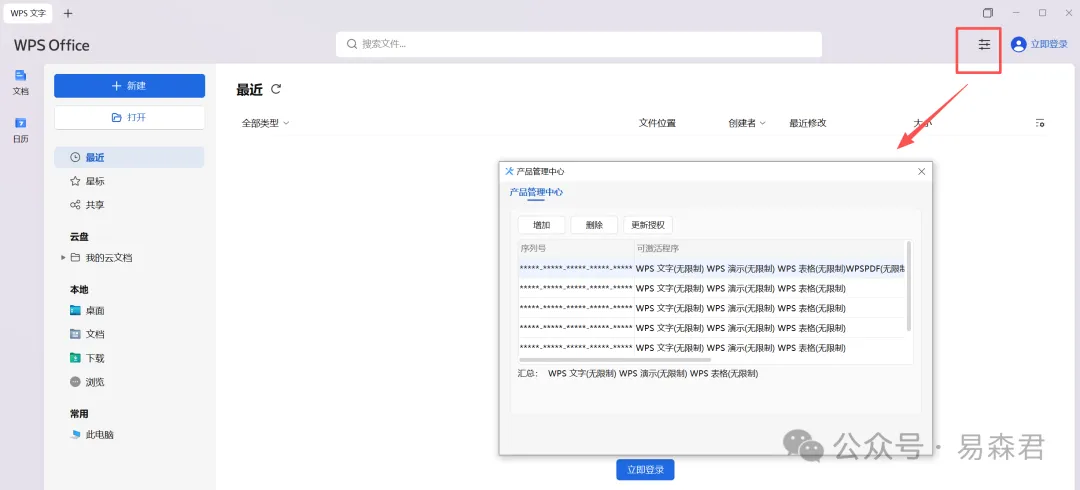Viewport: 1080px width, 490px height.
Task: Click the search files input field
Action: [x=579, y=44]
